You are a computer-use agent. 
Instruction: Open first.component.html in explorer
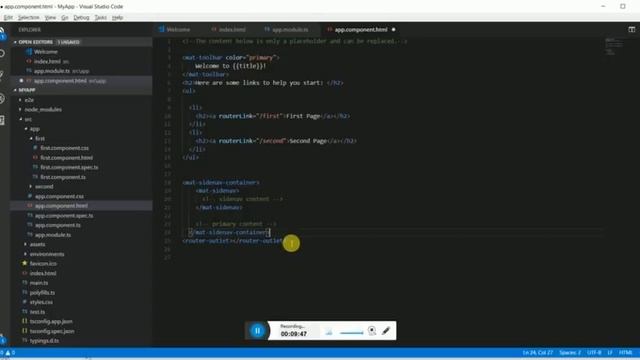(66, 158)
